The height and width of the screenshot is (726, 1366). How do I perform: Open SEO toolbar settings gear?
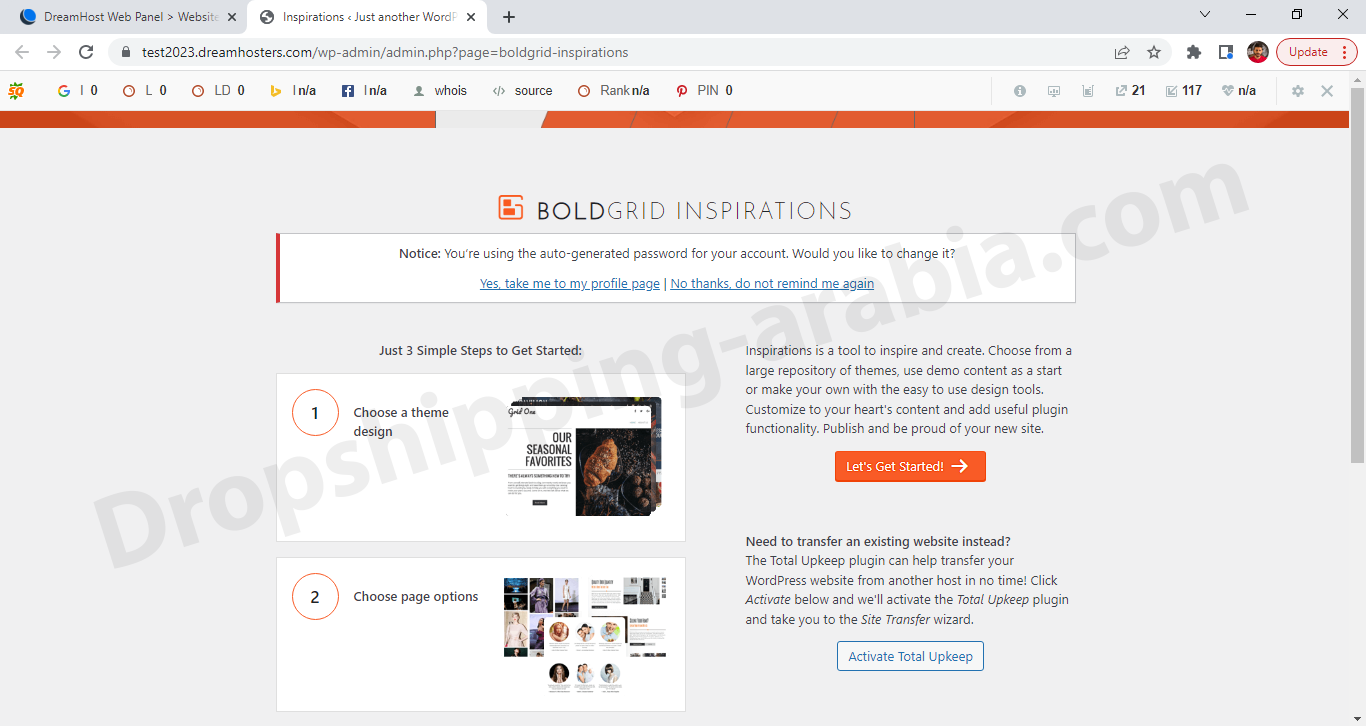click(x=1298, y=91)
